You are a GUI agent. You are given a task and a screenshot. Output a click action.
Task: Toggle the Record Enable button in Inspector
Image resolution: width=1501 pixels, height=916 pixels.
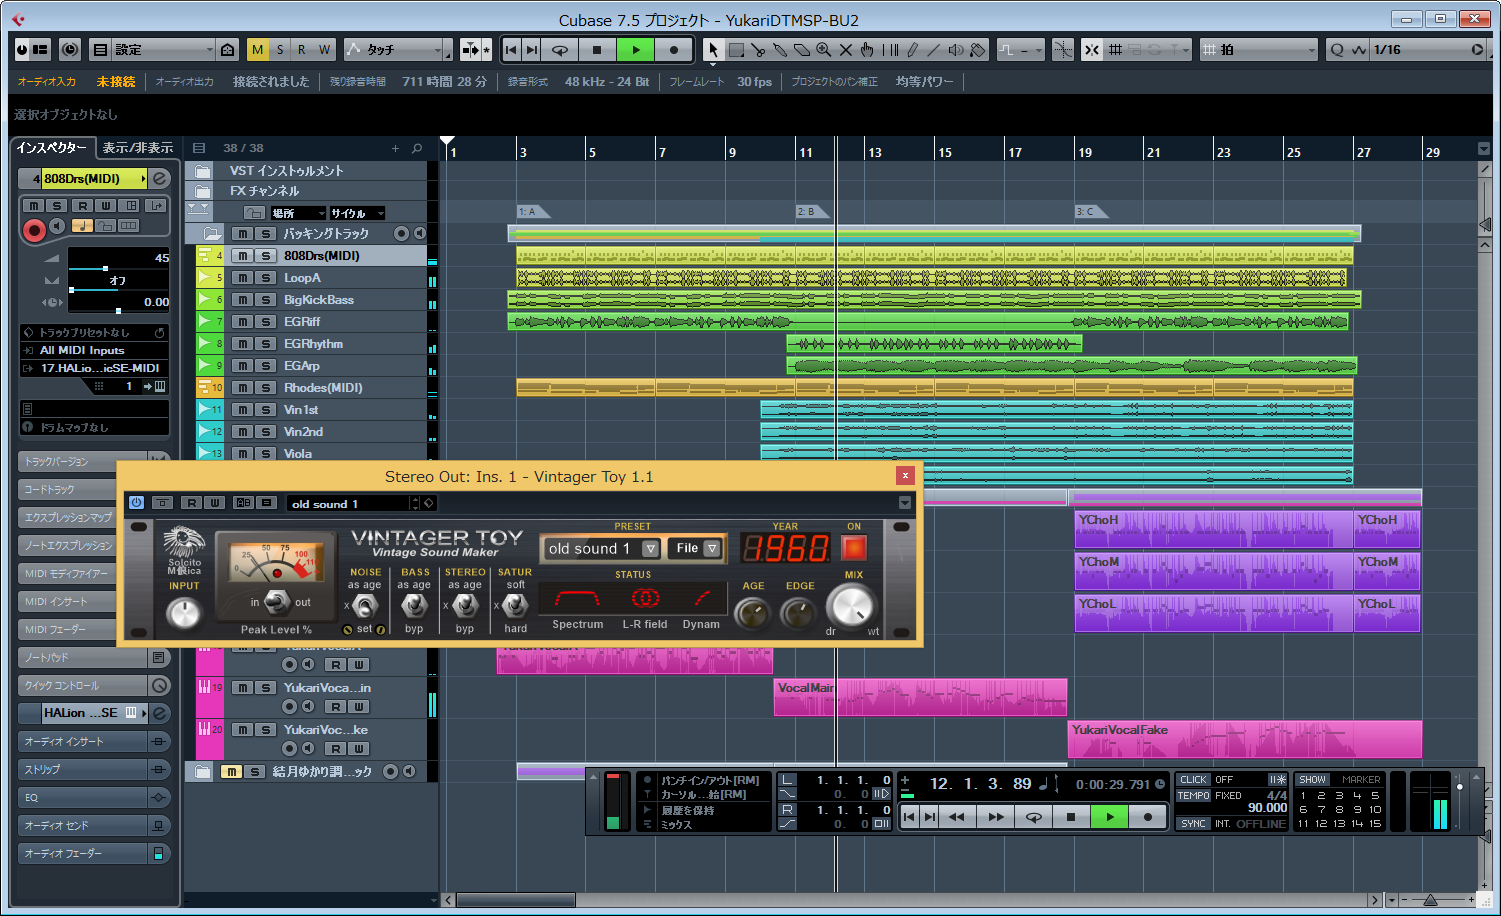point(34,230)
